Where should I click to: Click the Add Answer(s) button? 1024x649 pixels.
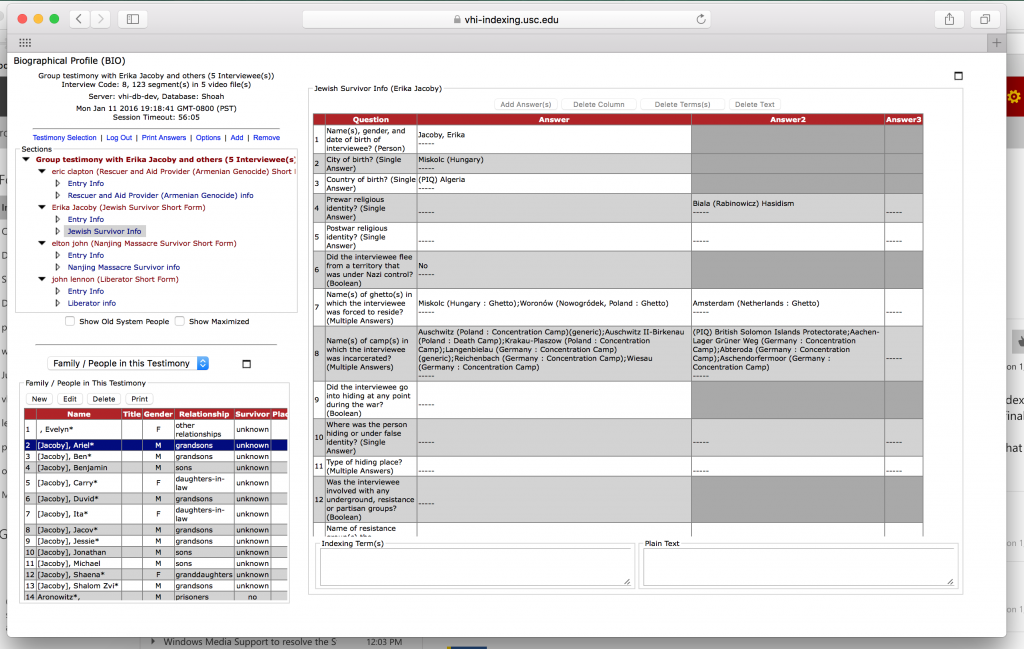[526, 104]
